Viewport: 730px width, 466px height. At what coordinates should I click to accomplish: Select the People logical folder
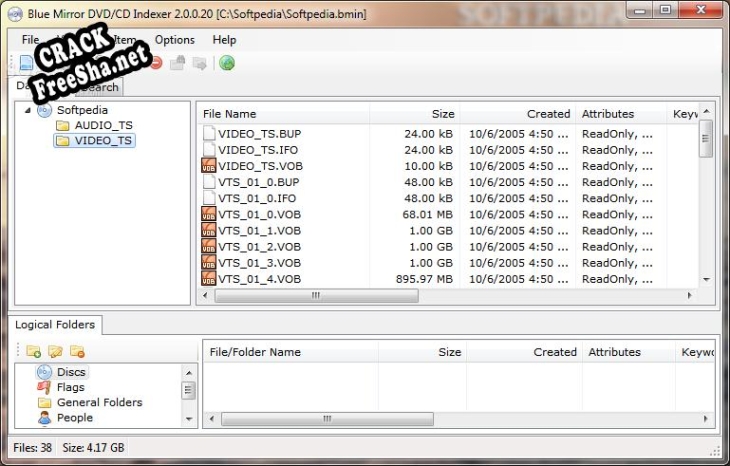coord(74,418)
